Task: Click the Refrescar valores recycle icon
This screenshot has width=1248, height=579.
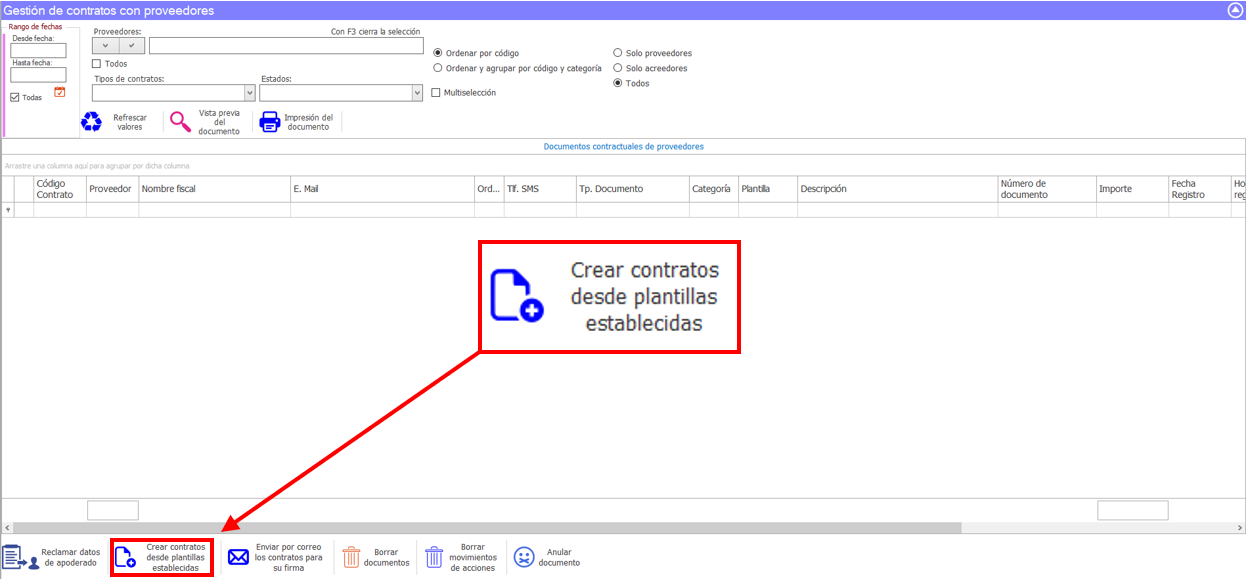Action: pos(90,121)
